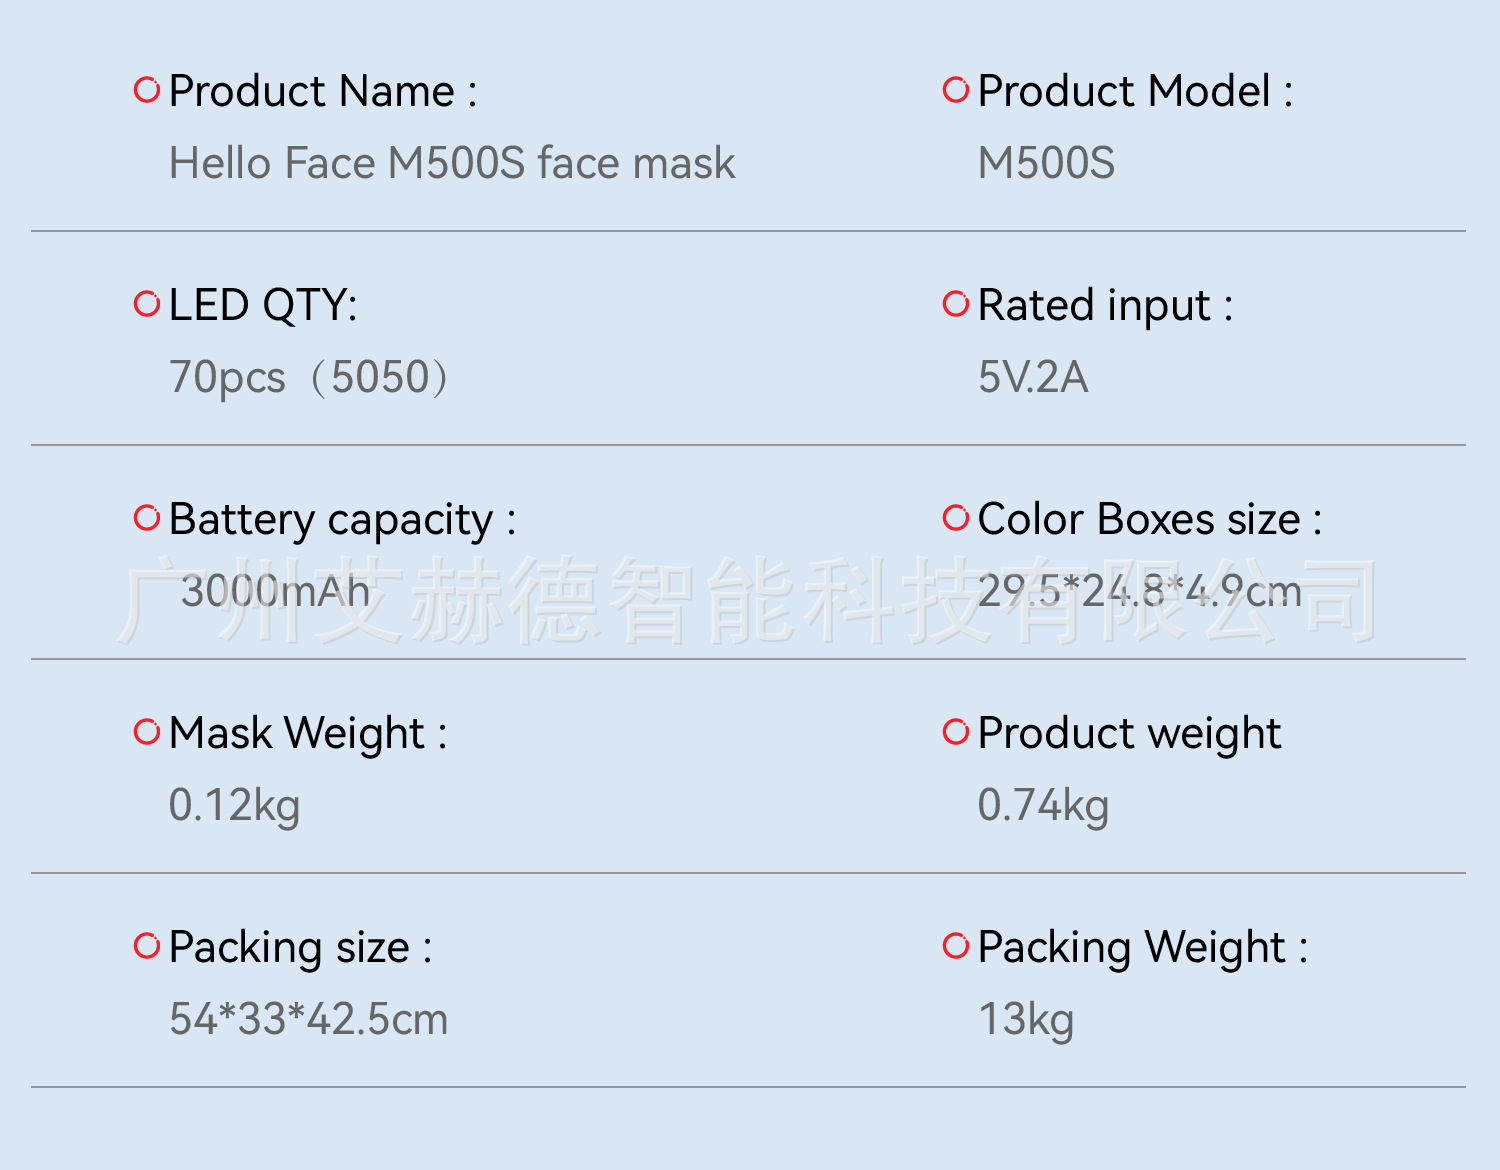Viewport: 1500px width, 1170px height.
Task: Click the red bullet before Packing size
Action: coord(147,946)
